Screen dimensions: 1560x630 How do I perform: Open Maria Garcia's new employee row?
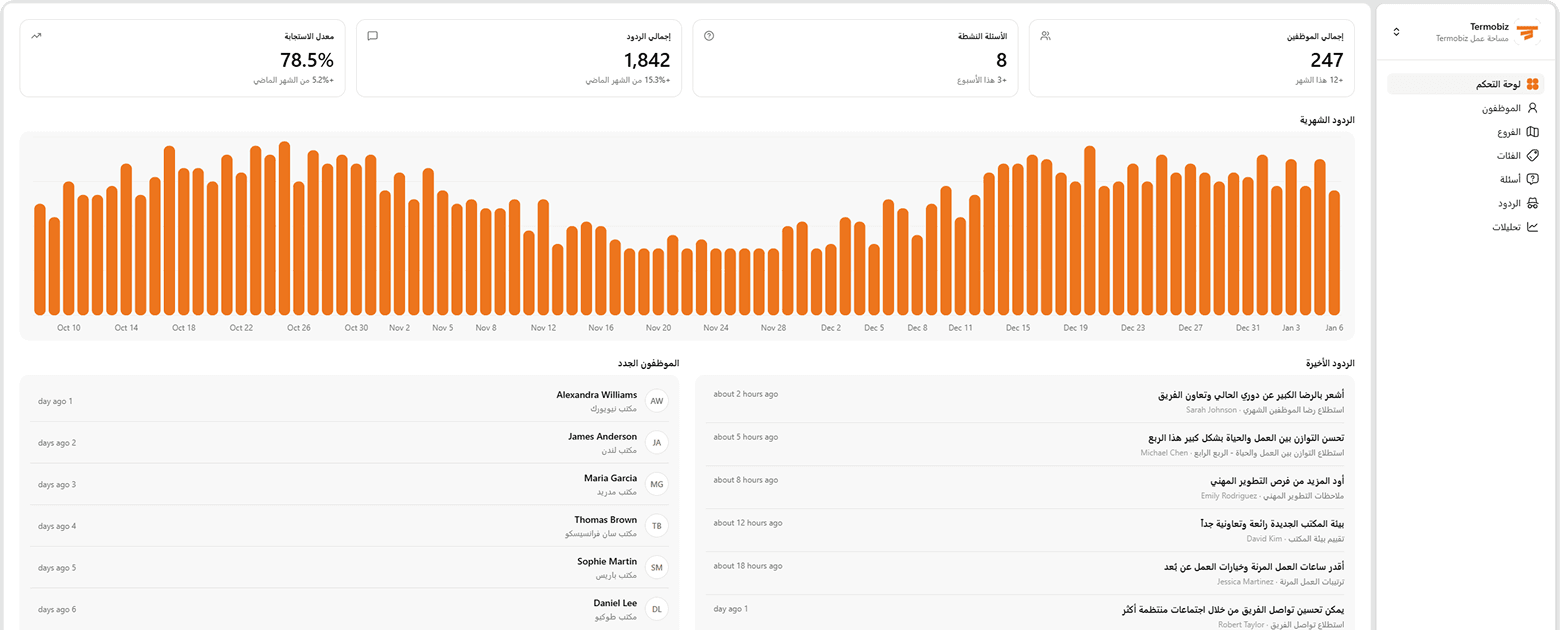(350, 484)
